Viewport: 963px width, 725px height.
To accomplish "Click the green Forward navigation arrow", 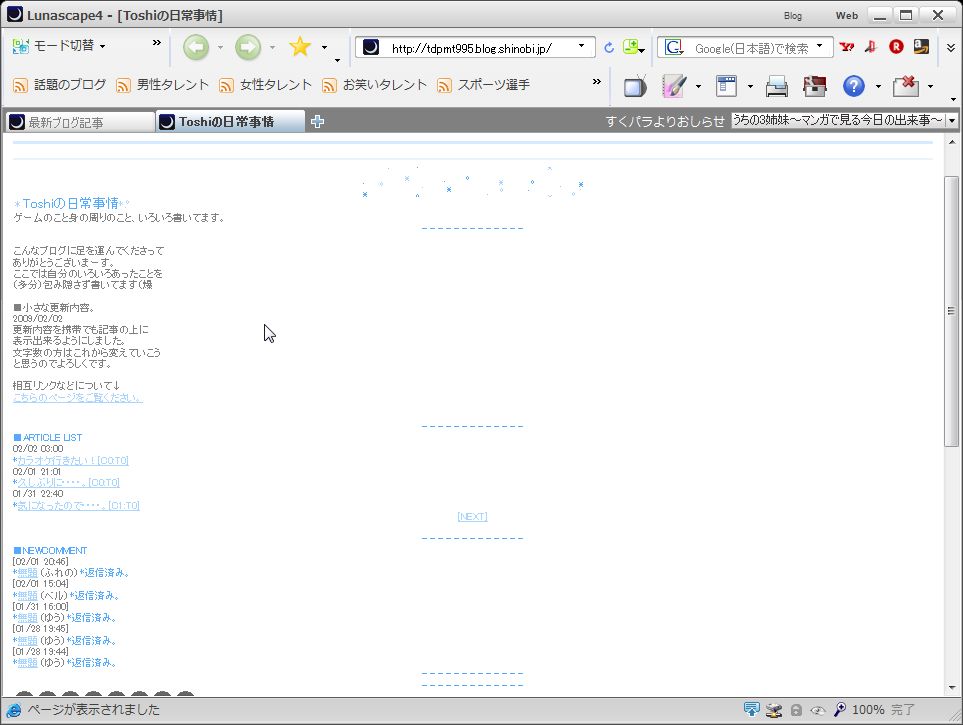I will (x=248, y=48).
